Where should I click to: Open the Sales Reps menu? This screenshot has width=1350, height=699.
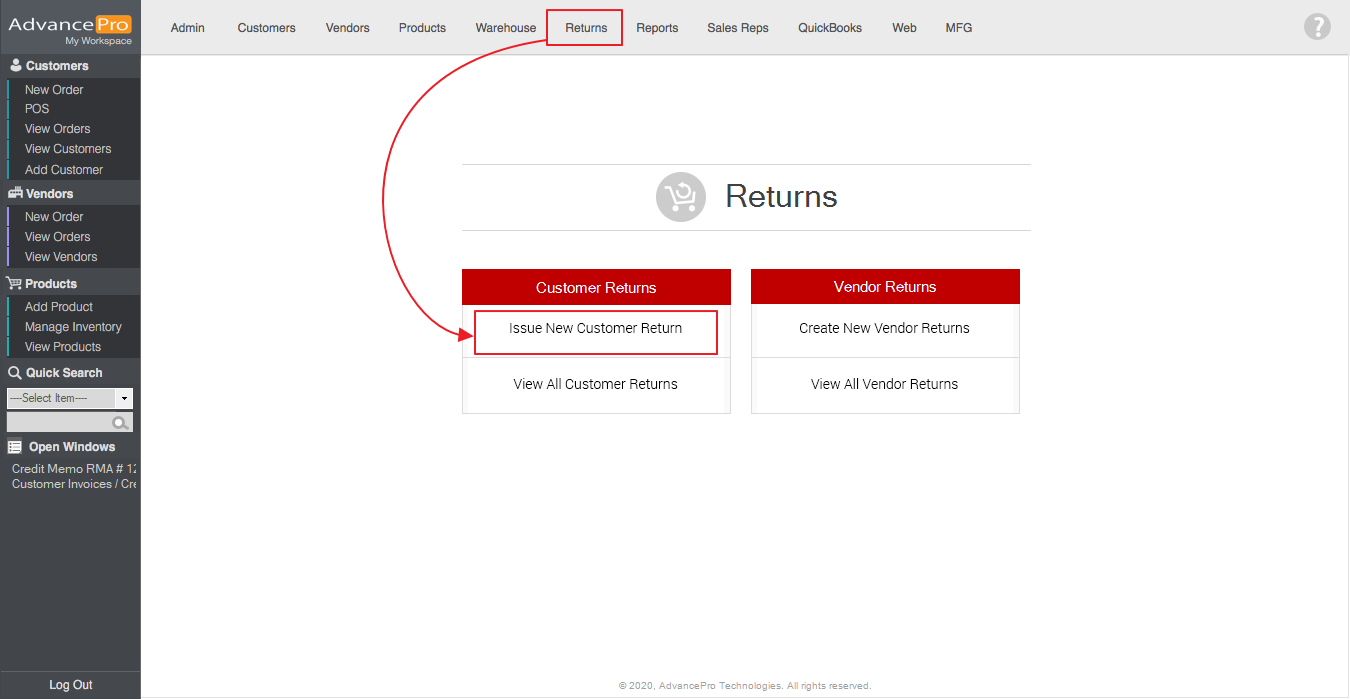(737, 28)
